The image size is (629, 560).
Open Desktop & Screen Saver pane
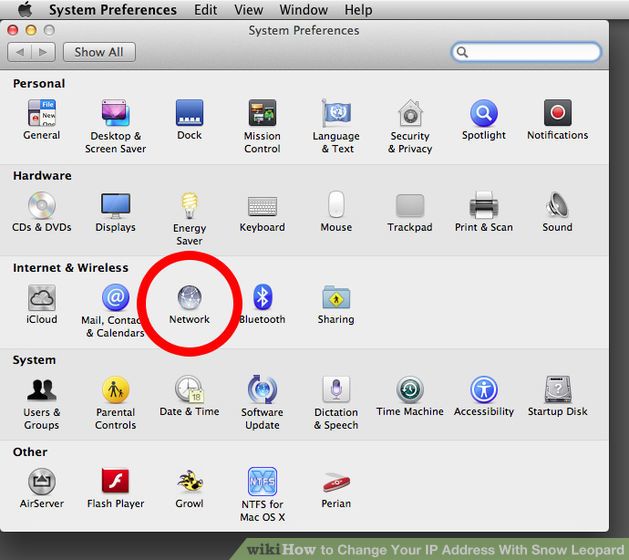point(116,126)
